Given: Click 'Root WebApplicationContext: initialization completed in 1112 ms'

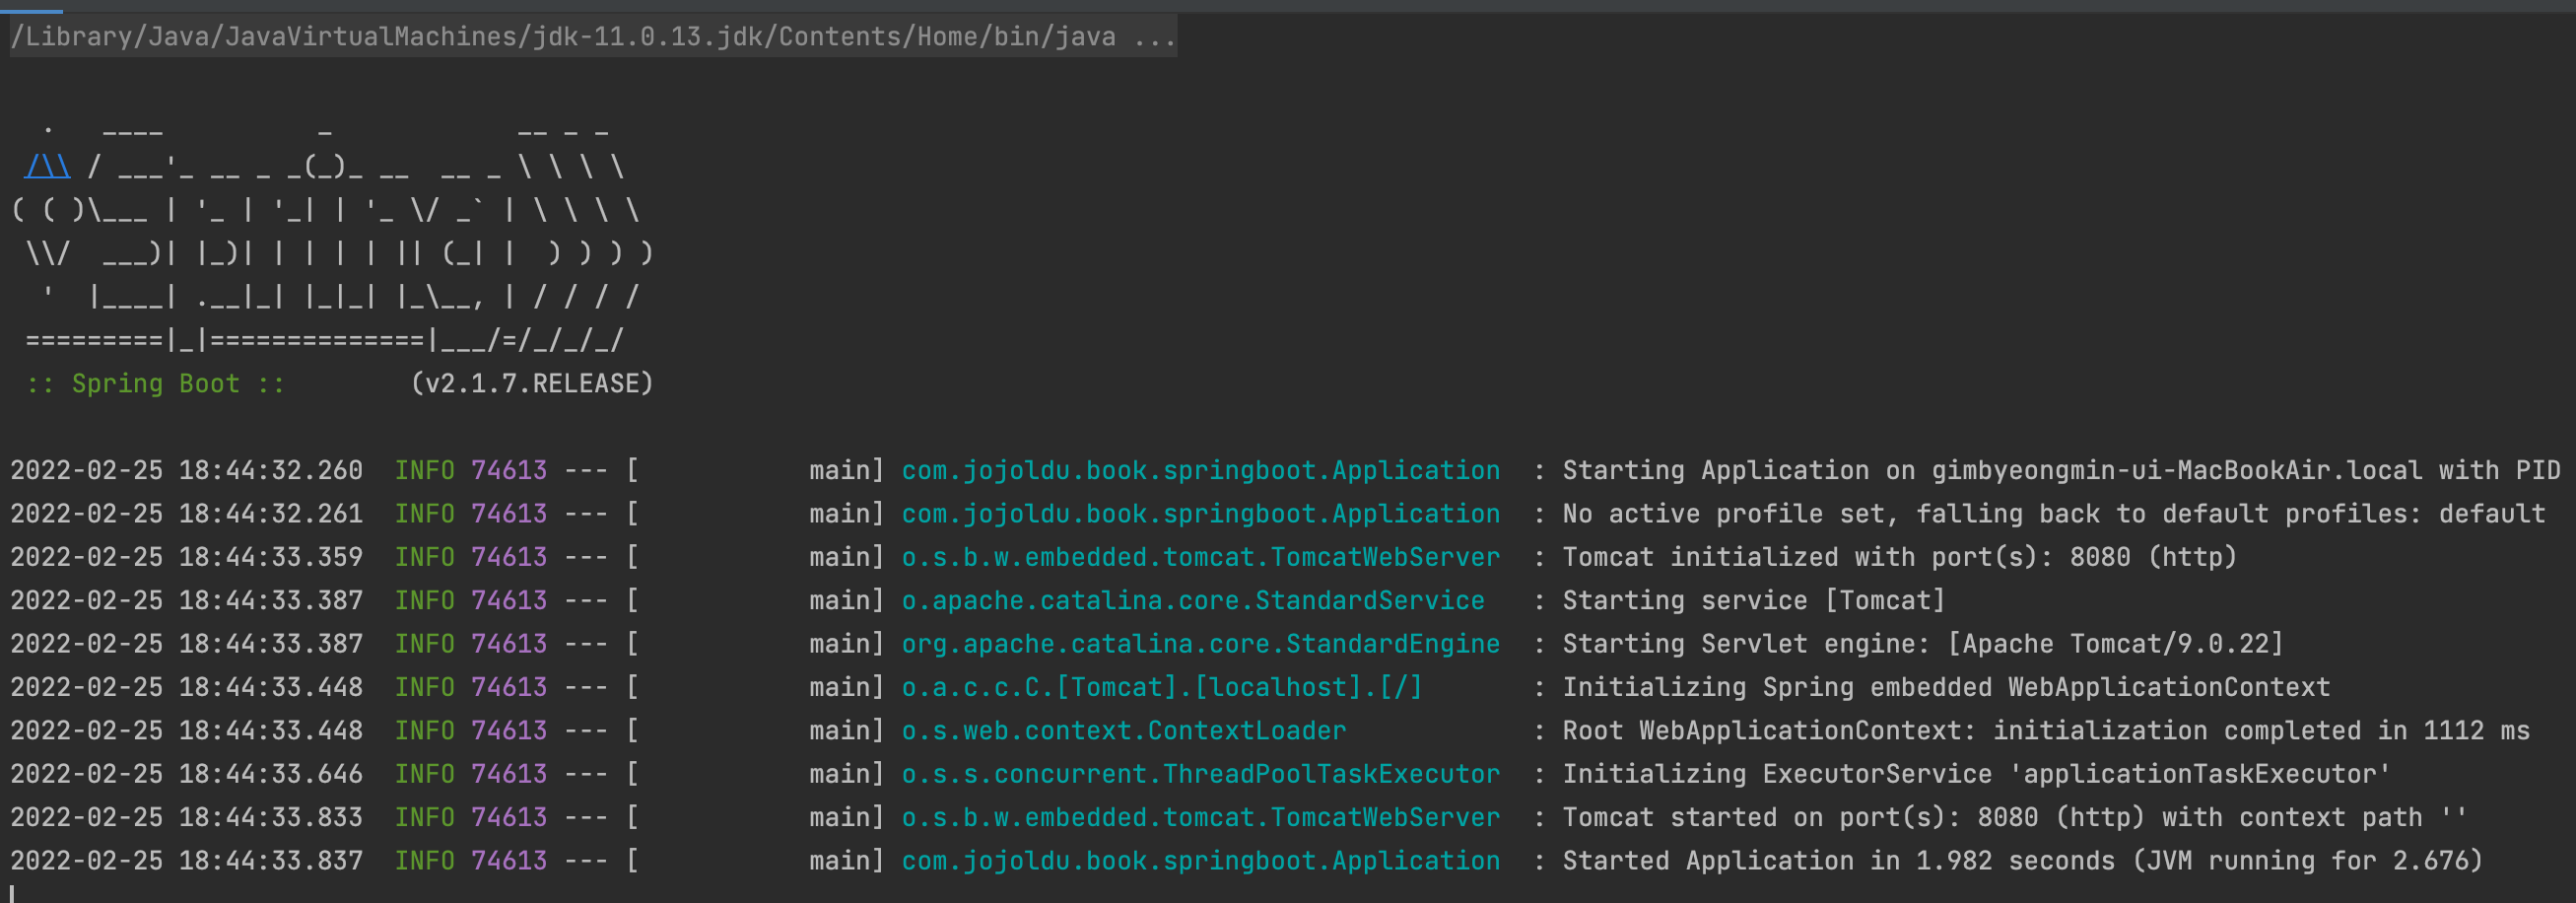Looking at the screenshot, I should coord(2046,731).
